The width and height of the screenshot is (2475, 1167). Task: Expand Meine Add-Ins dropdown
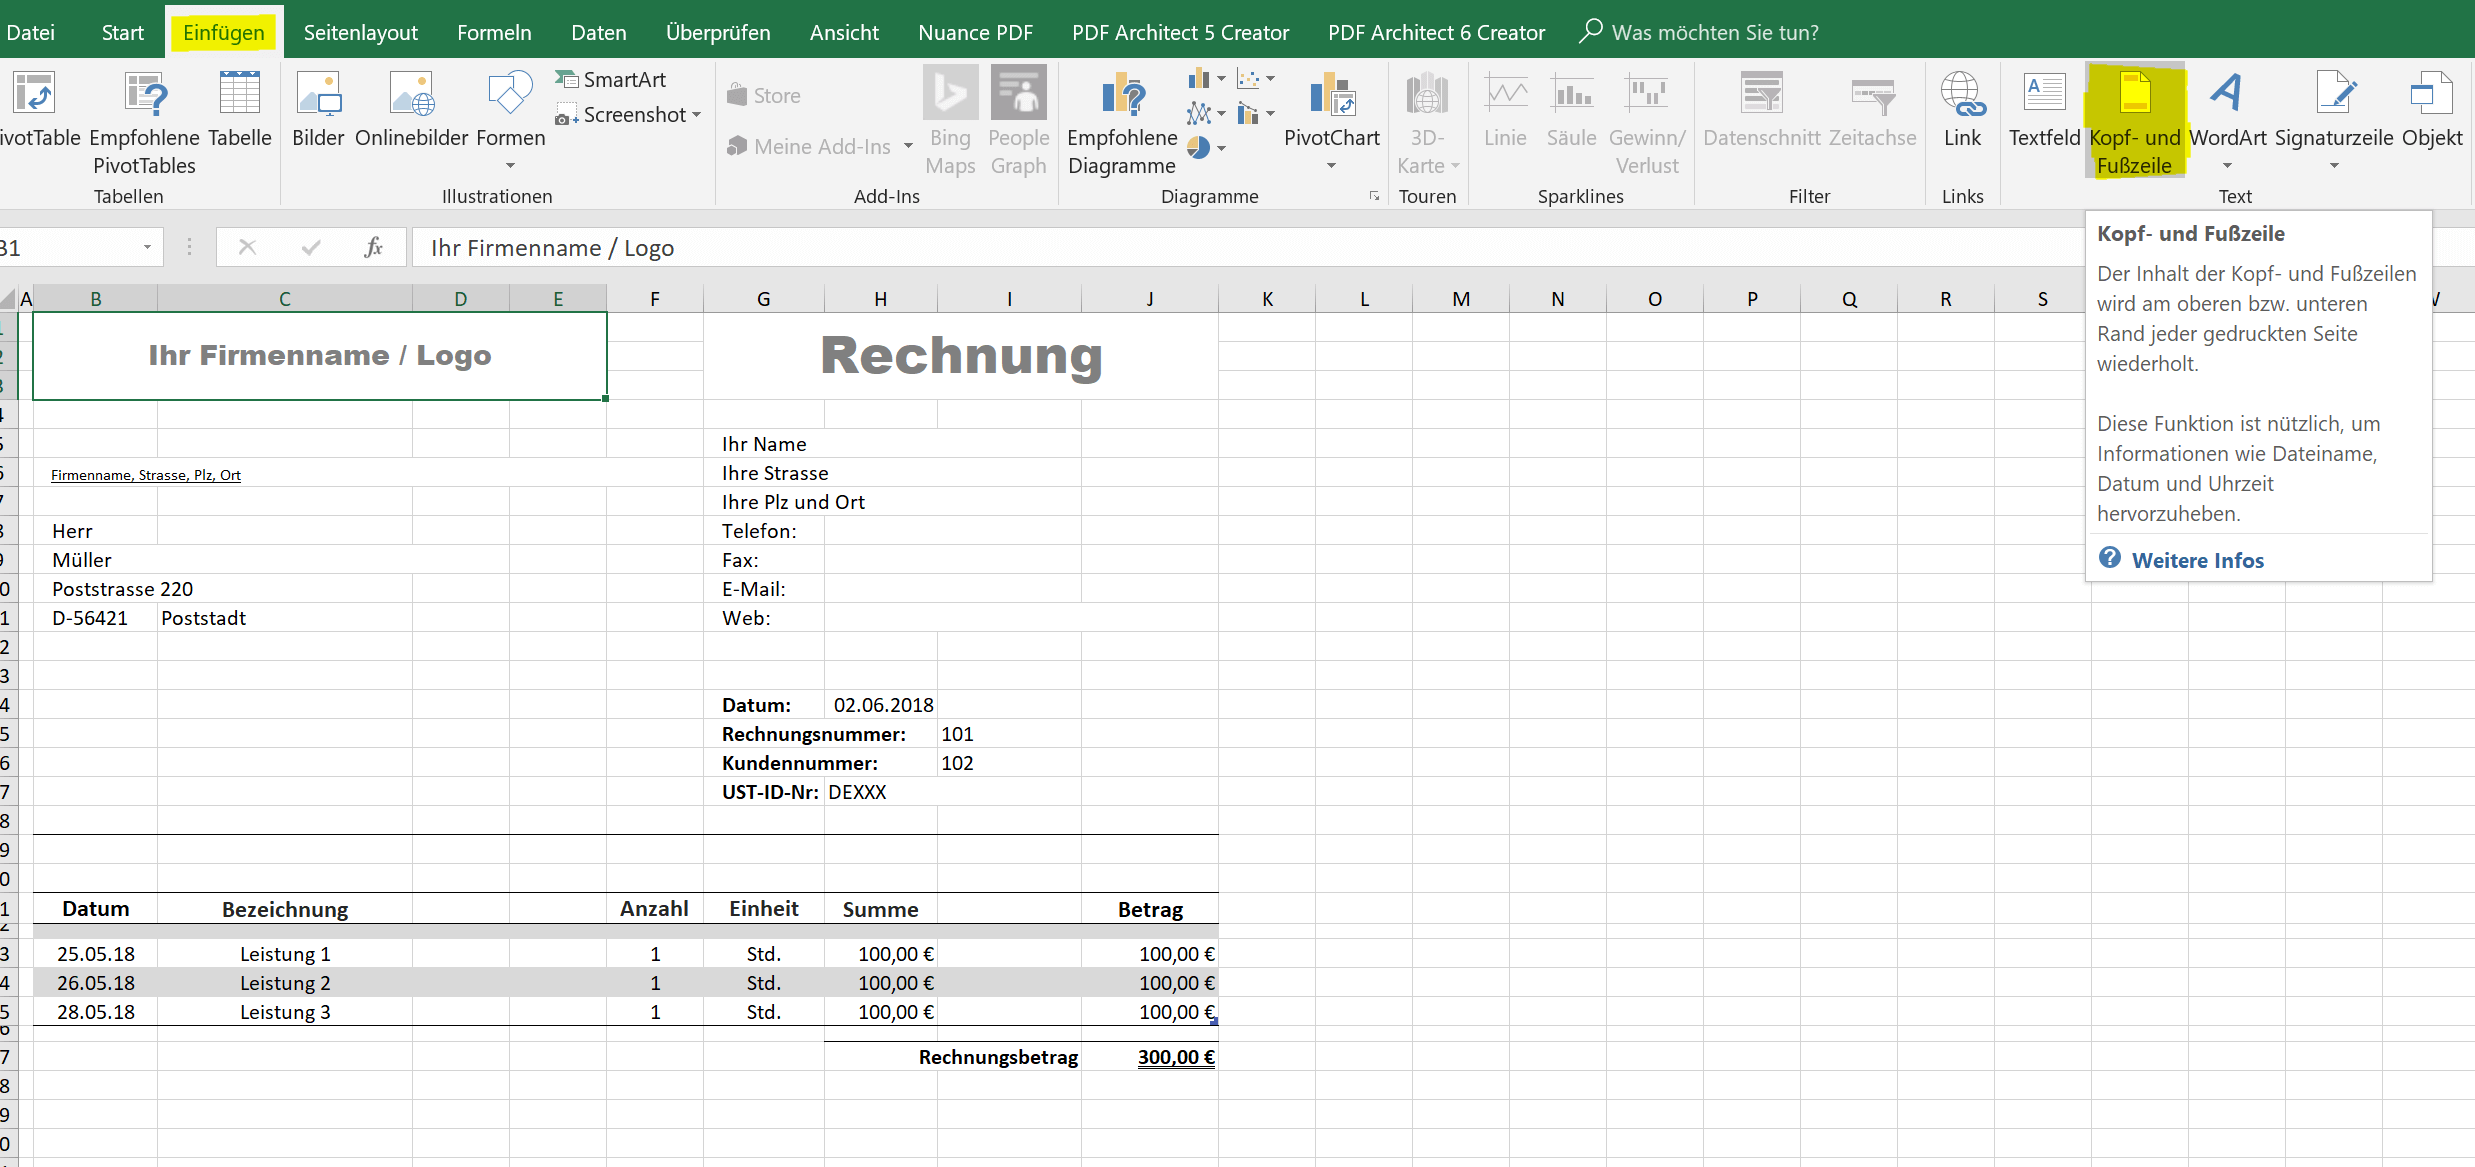tap(908, 147)
